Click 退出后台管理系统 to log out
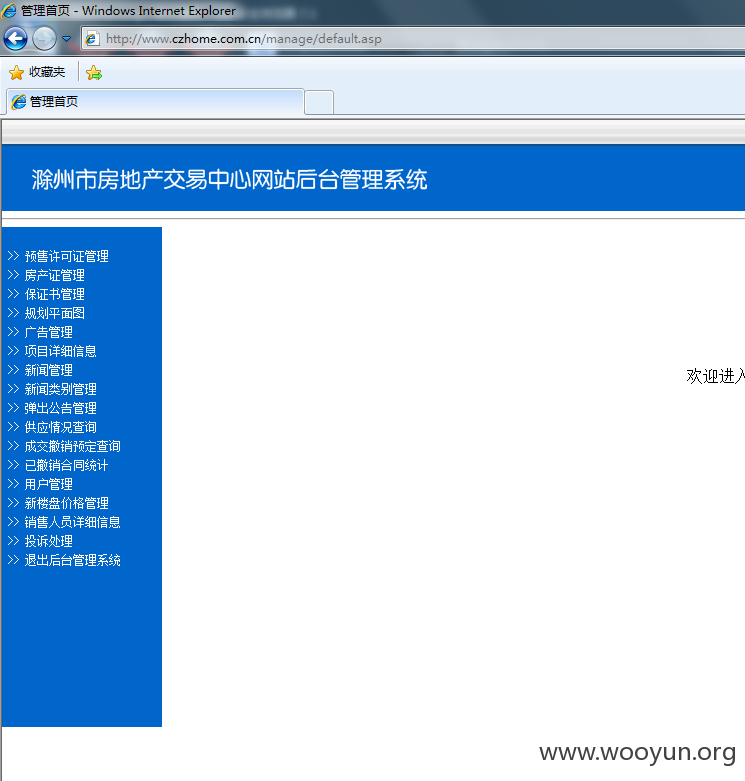Image resolution: width=745 pixels, height=781 pixels. pyautogui.click(x=72, y=560)
